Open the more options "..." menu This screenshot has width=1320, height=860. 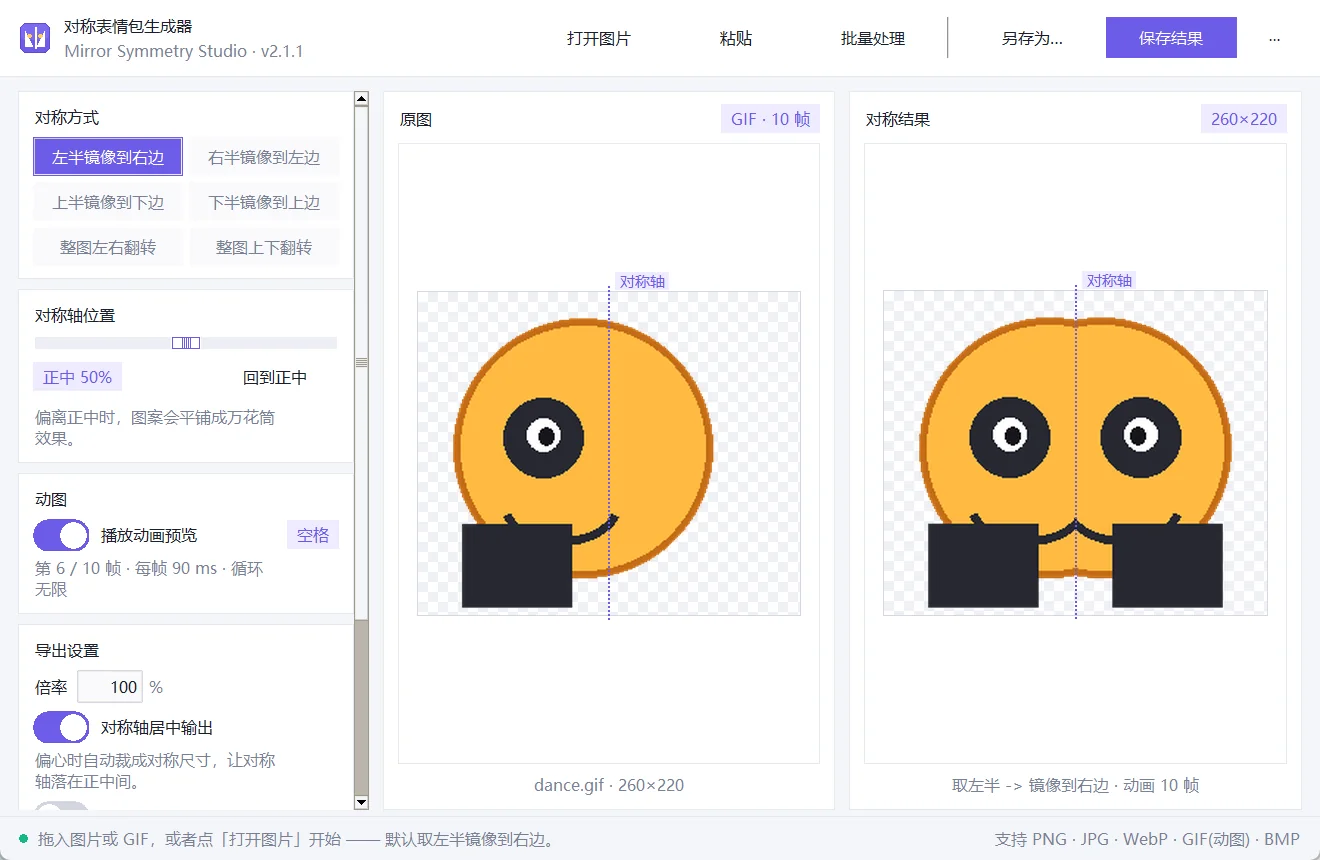(1274, 38)
